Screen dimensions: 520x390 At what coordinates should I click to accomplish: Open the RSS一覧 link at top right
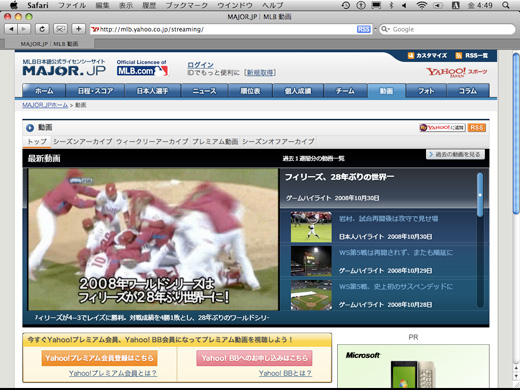click(x=472, y=56)
